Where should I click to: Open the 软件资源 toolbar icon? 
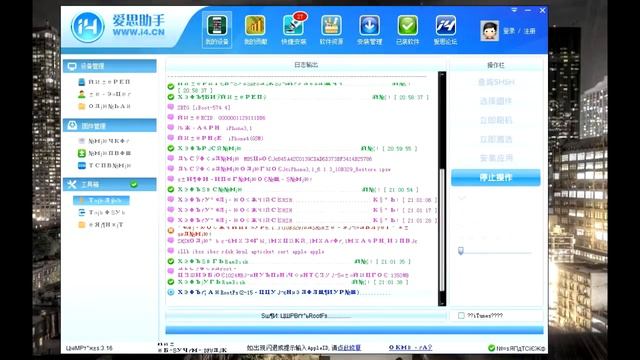click(x=331, y=30)
